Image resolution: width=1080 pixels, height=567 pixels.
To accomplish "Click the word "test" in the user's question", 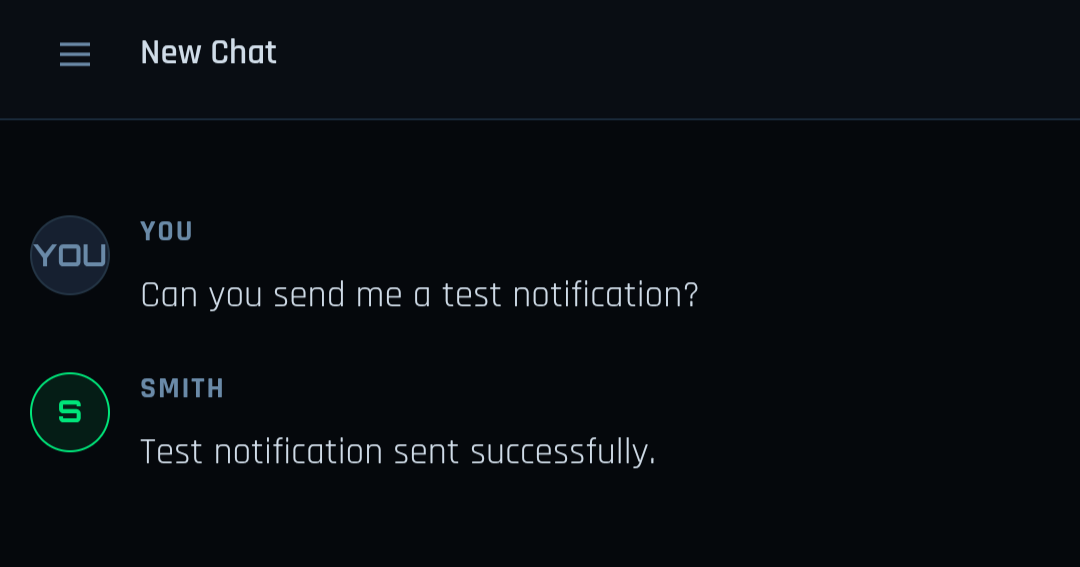I will tap(471, 295).
